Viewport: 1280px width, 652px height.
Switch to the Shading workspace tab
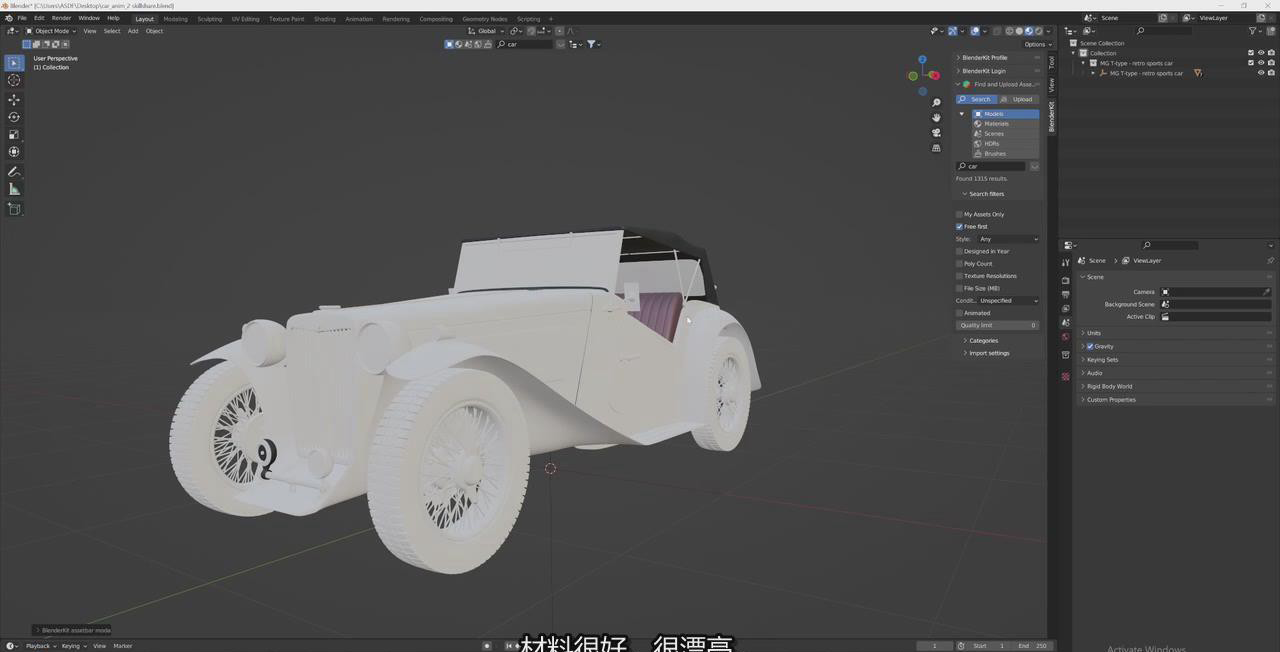pyautogui.click(x=324, y=19)
